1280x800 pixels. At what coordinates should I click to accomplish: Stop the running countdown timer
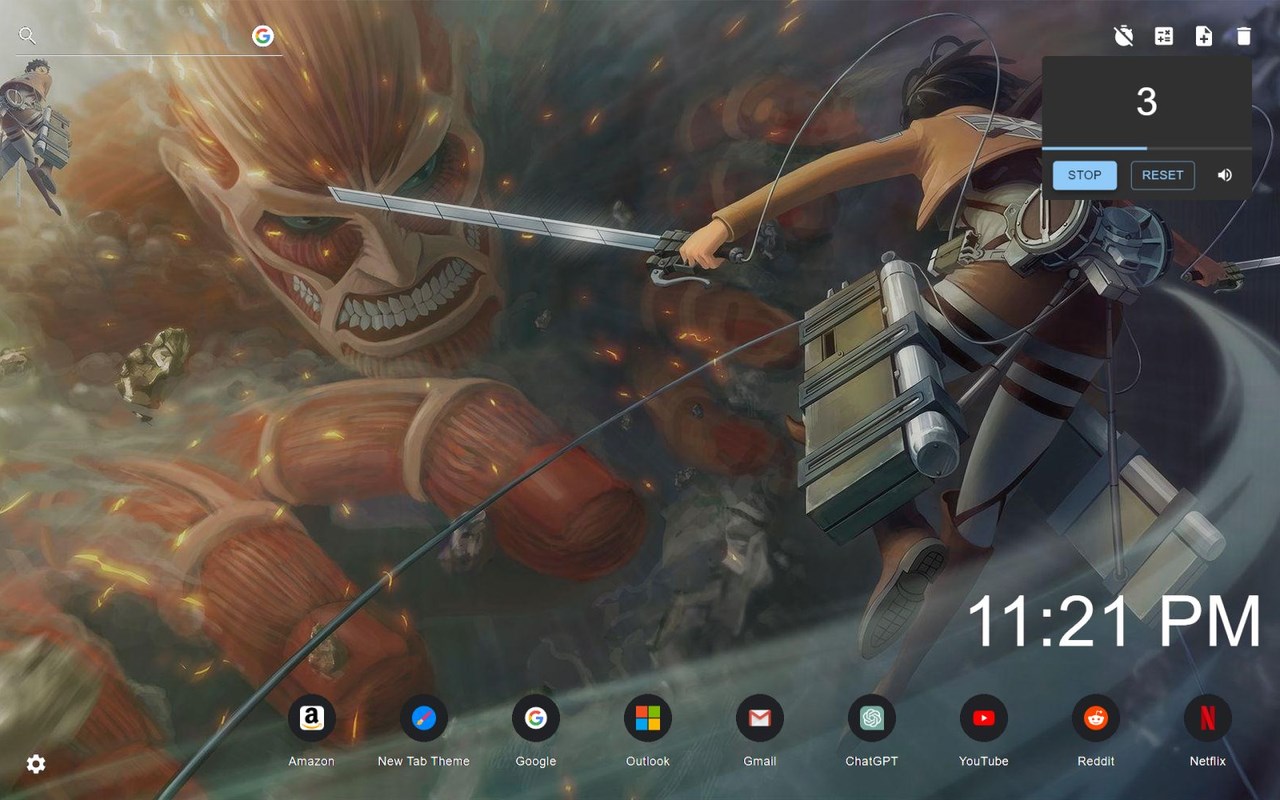[x=1085, y=175]
